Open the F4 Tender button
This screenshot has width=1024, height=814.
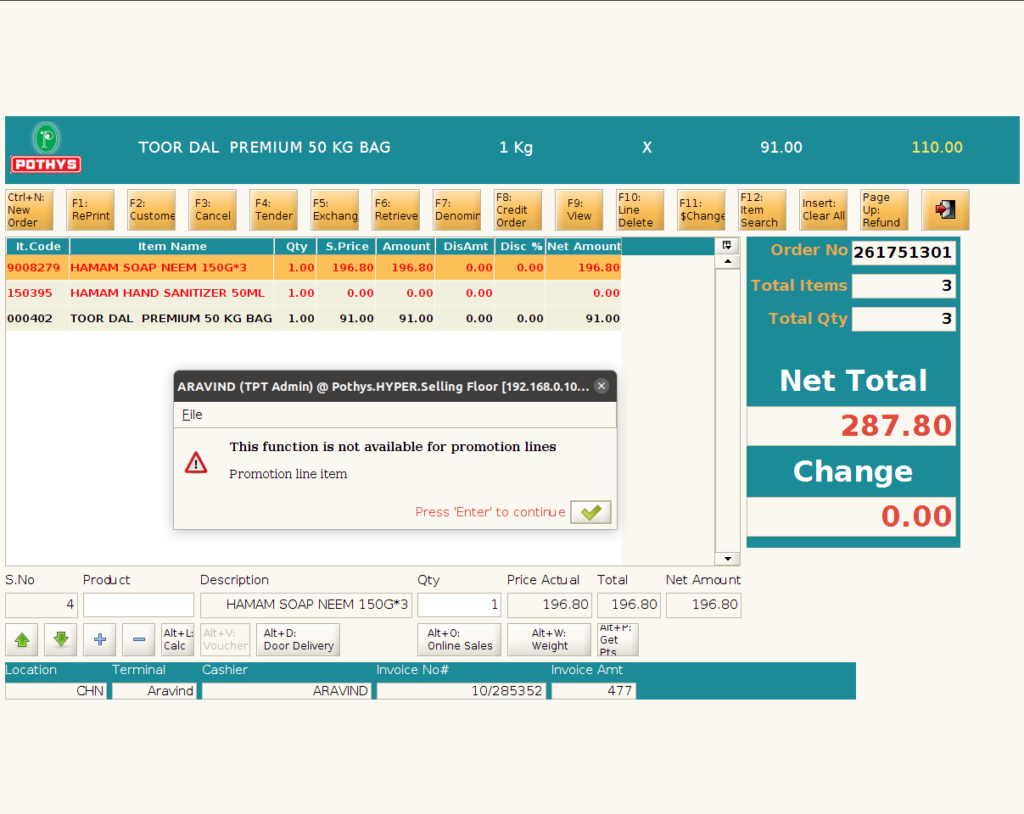point(274,210)
